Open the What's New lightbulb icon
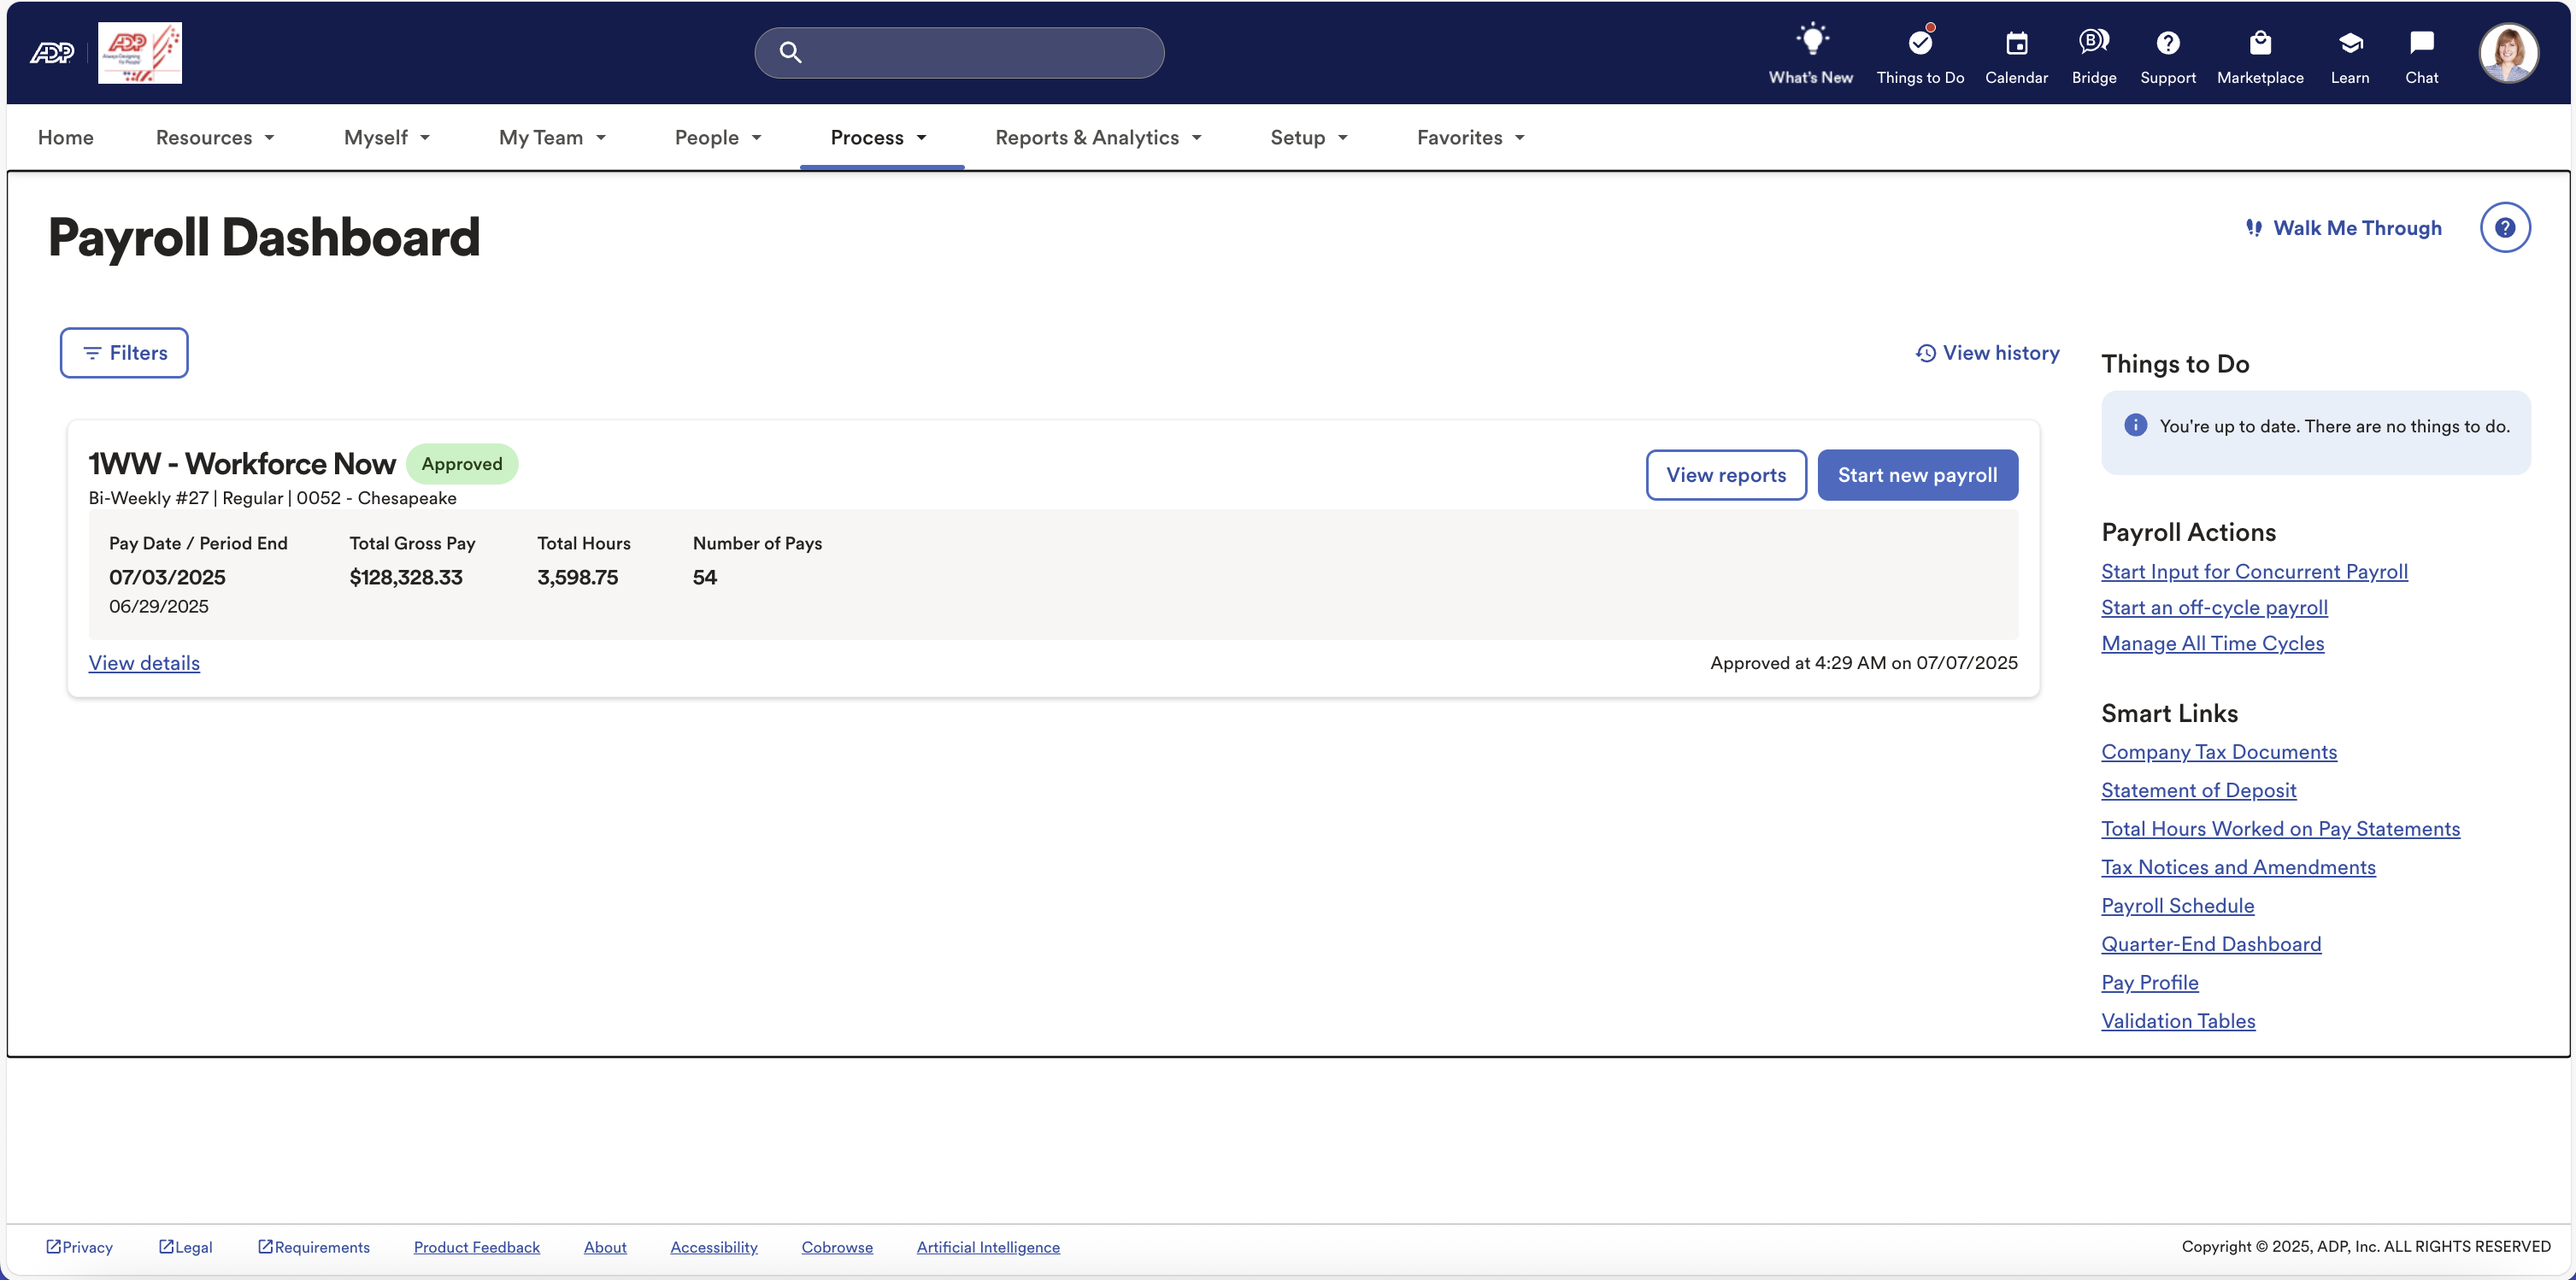Viewport: 2576px width, 1280px height. pos(1810,42)
